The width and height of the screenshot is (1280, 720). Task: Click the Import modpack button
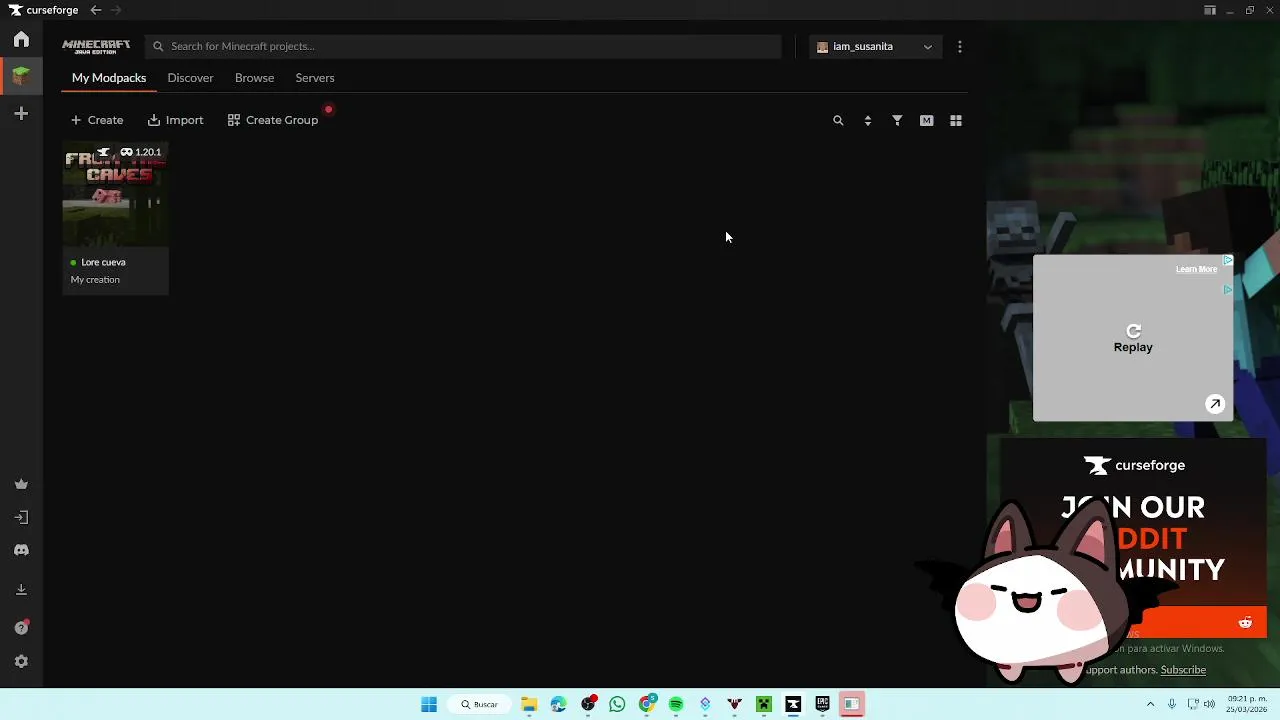pos(175,120)
